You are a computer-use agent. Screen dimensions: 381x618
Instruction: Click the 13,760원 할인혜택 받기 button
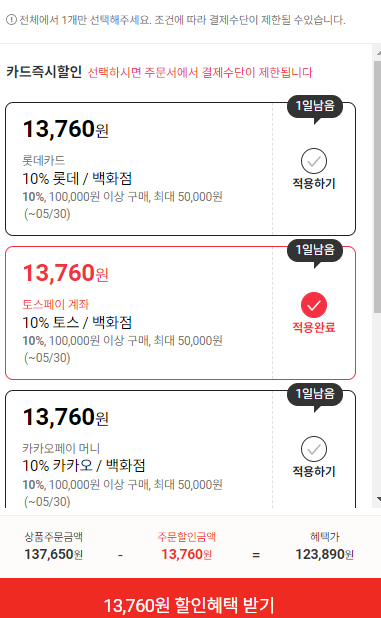(x=190, y=598)
